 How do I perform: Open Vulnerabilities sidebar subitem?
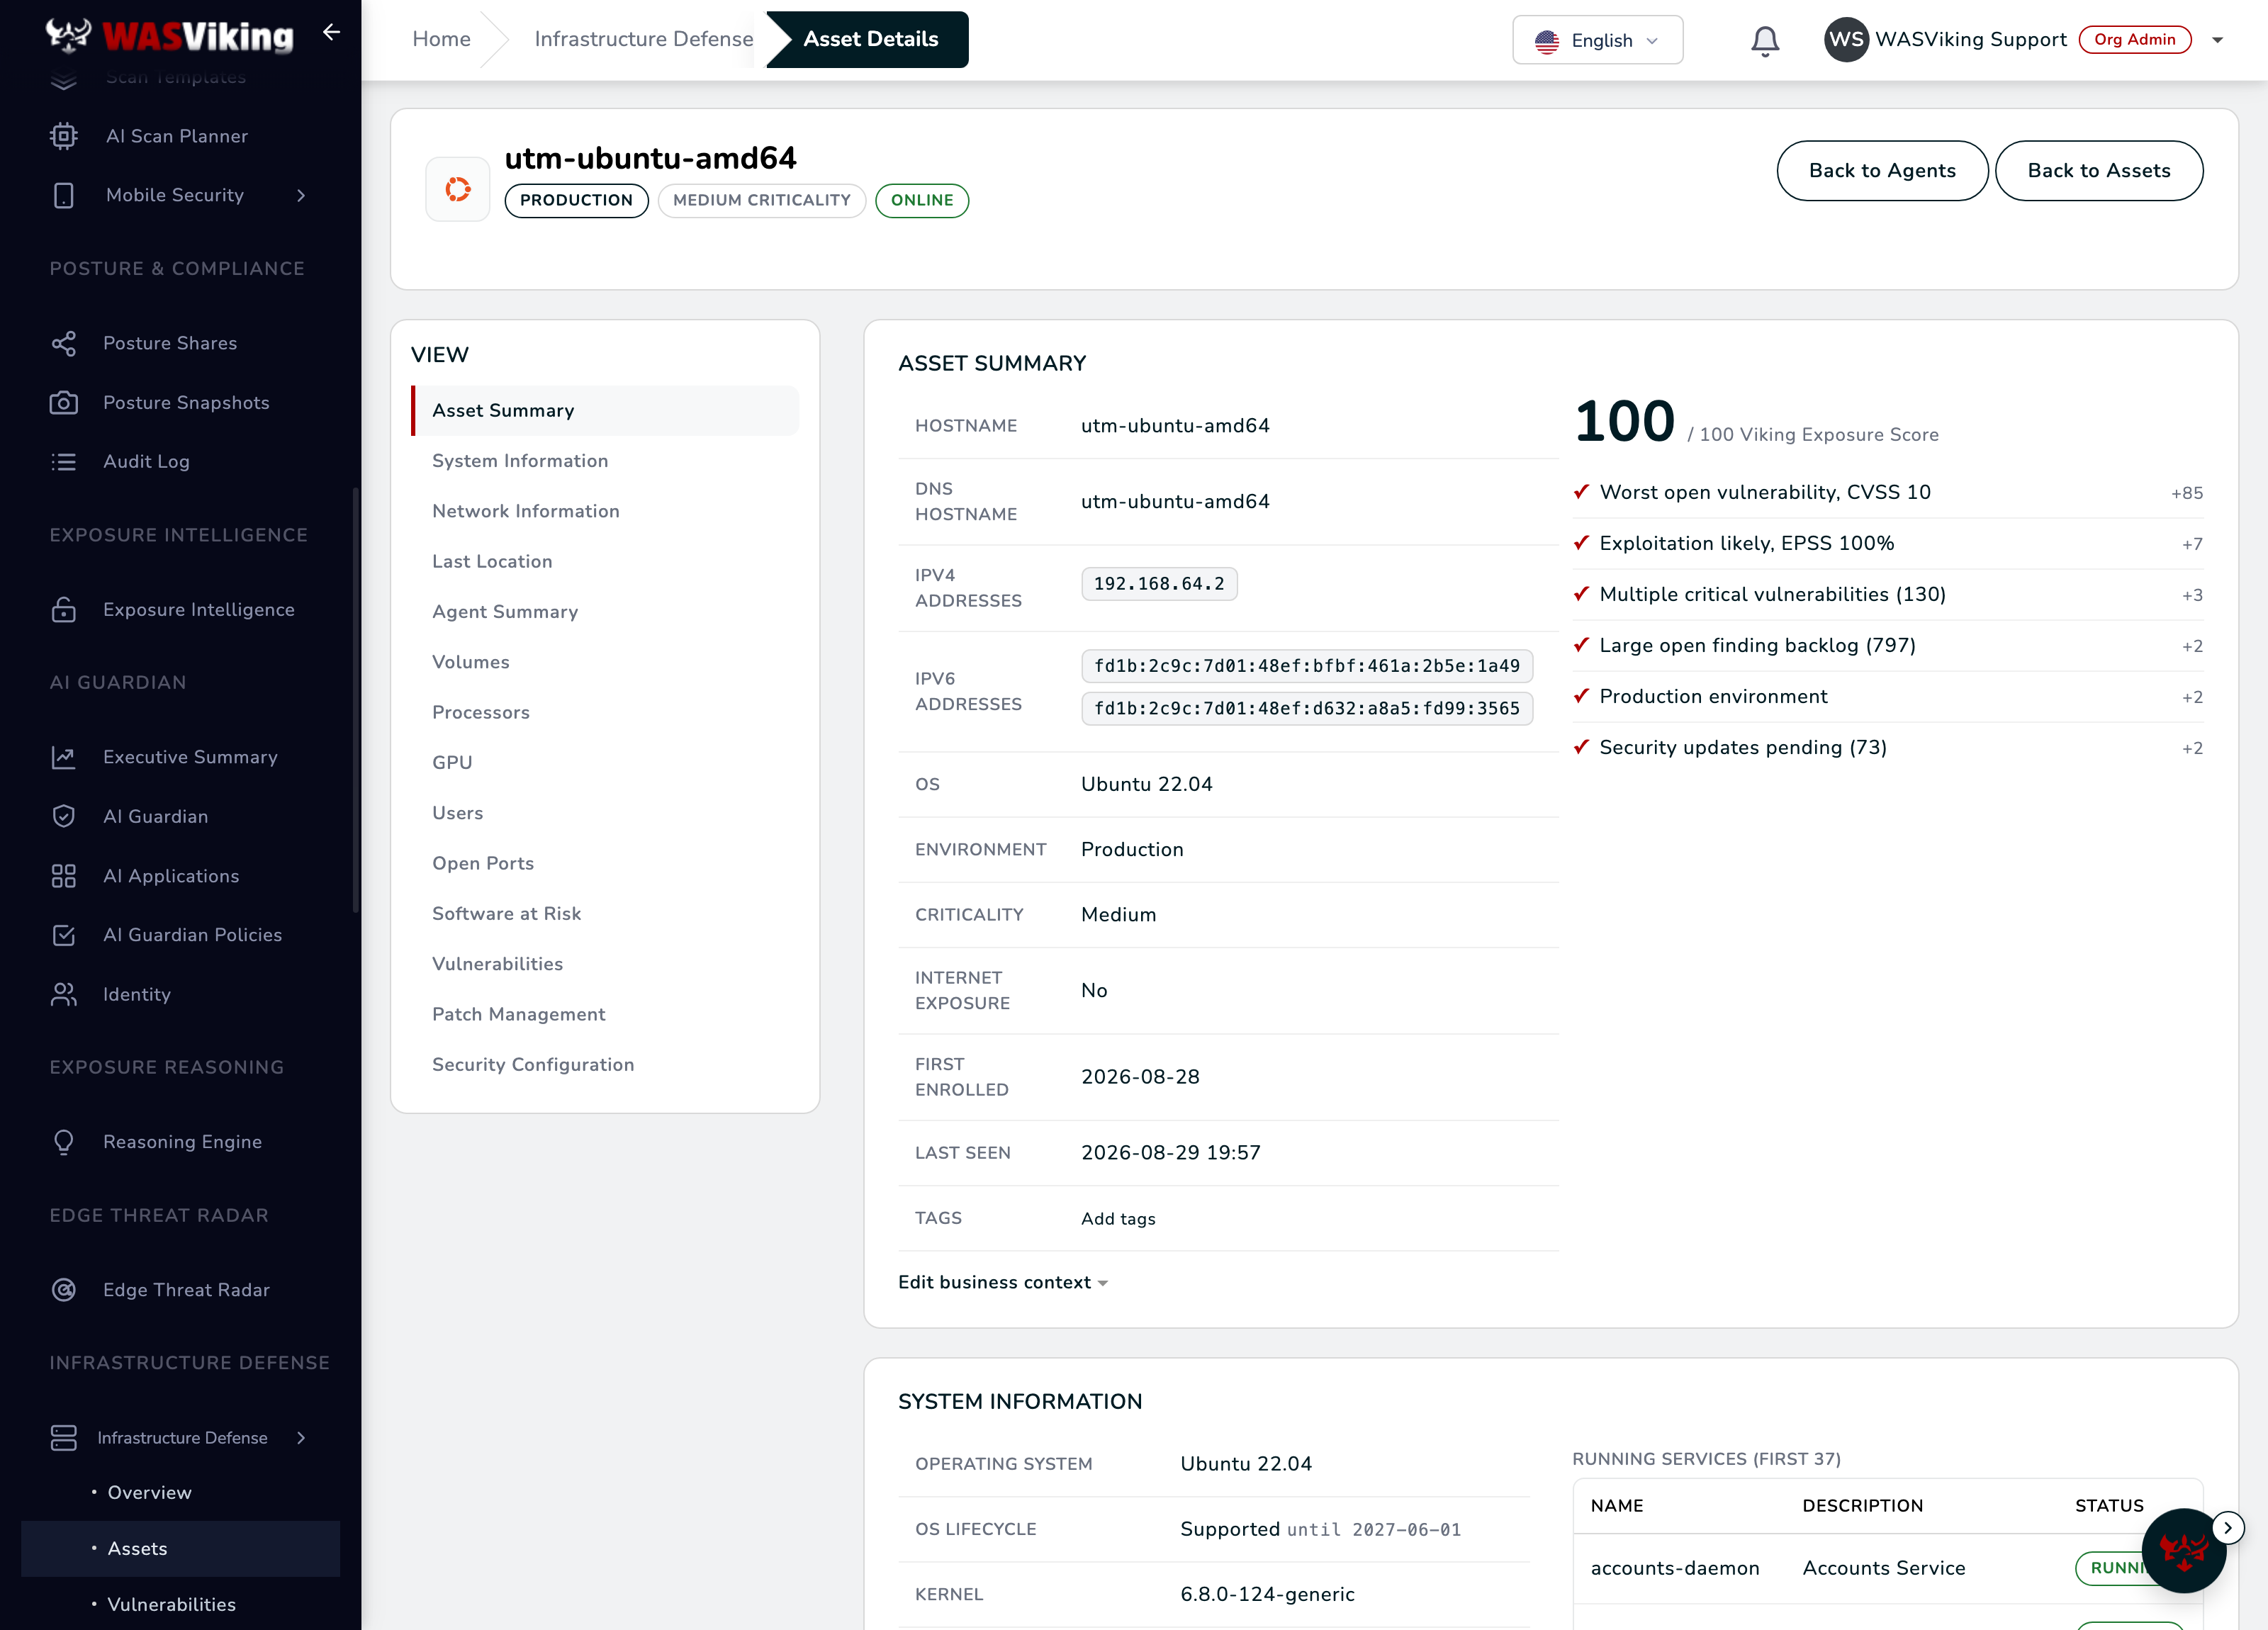click(171, 1604)
